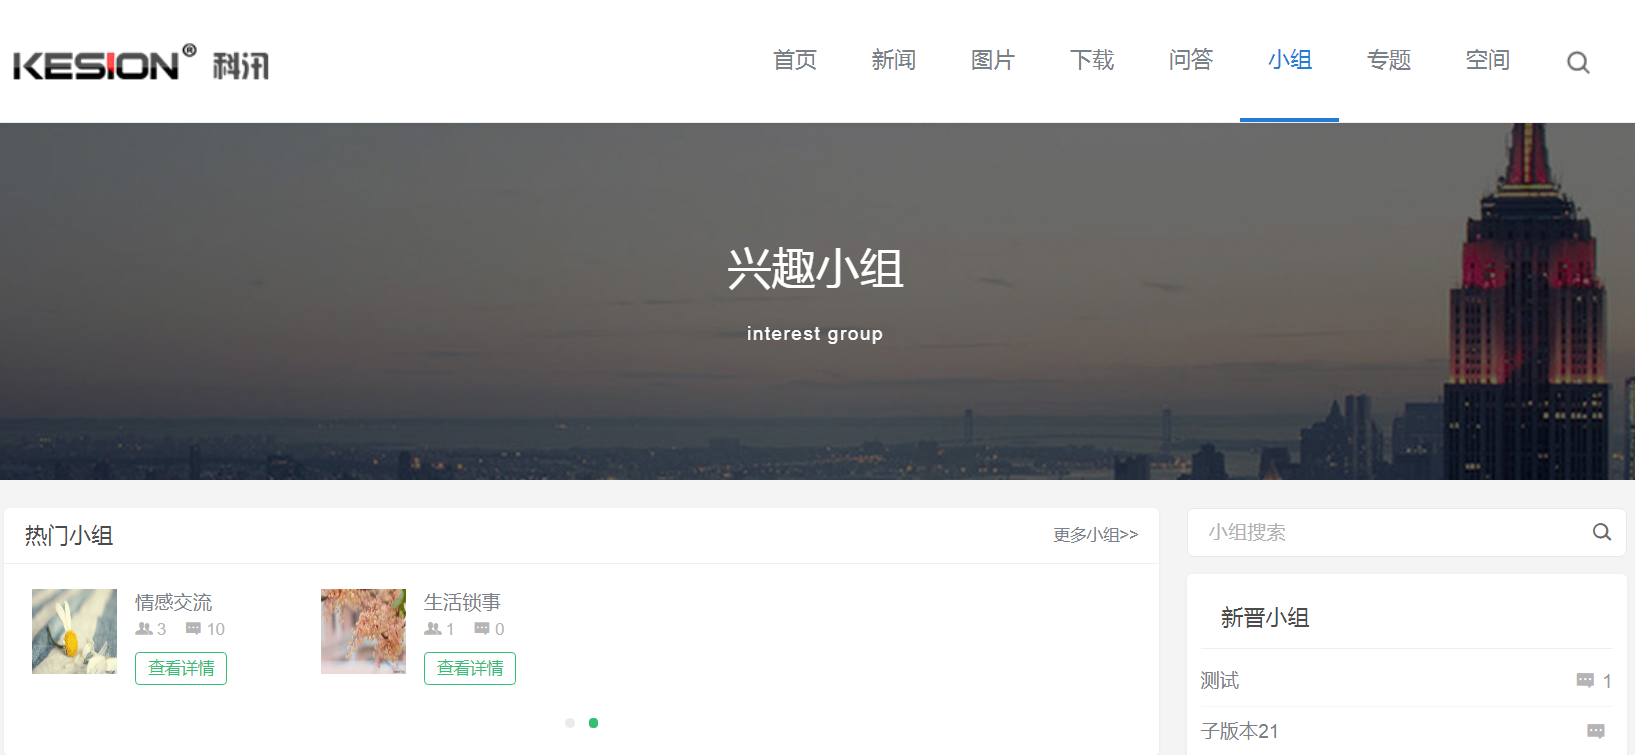Select the green active carousel dot
Viewport: 1635px width, 755px height.
[x=594, y=723]
